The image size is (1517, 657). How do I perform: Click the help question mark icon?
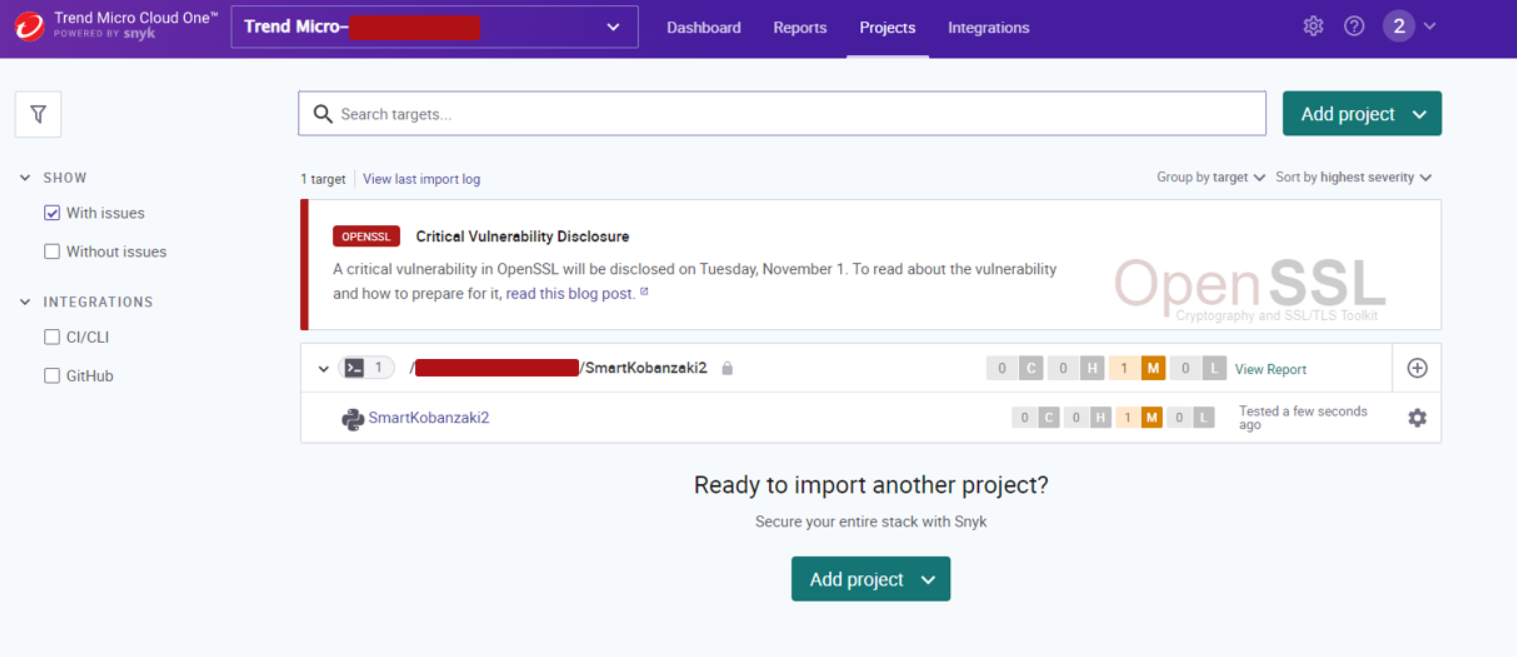pyautogui.click(x=1354, y=27)
